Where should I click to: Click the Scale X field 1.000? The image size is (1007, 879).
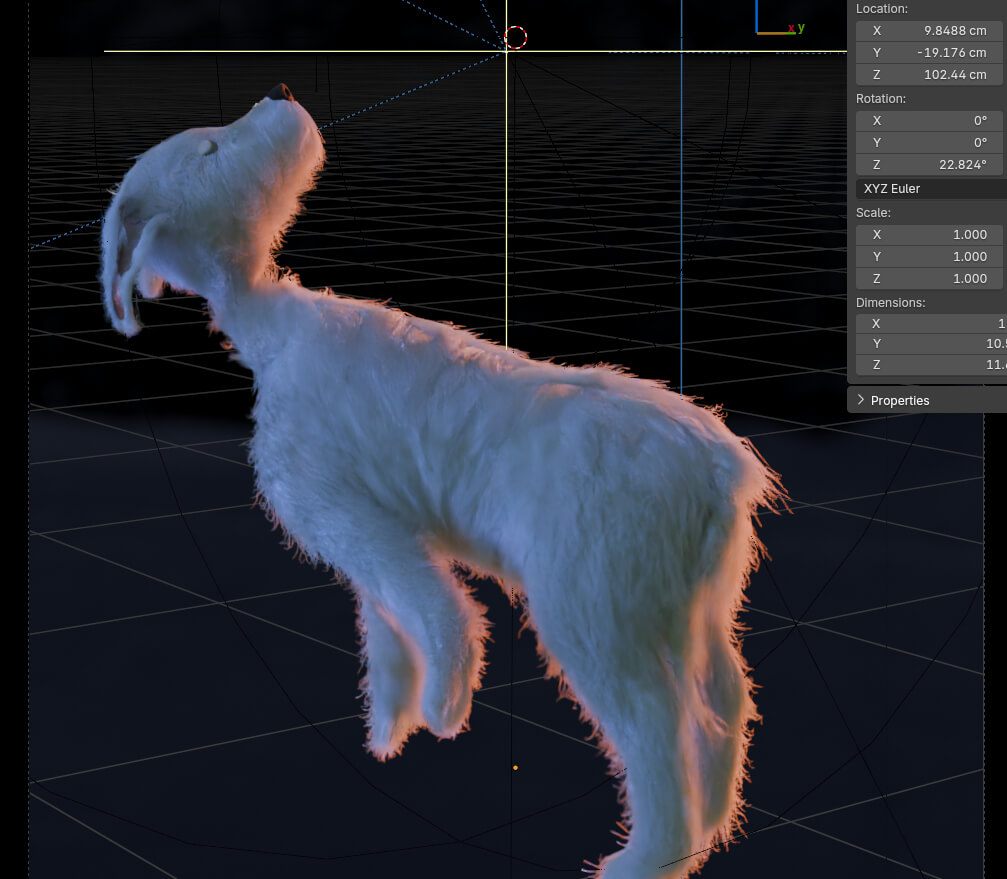(930, 235)
